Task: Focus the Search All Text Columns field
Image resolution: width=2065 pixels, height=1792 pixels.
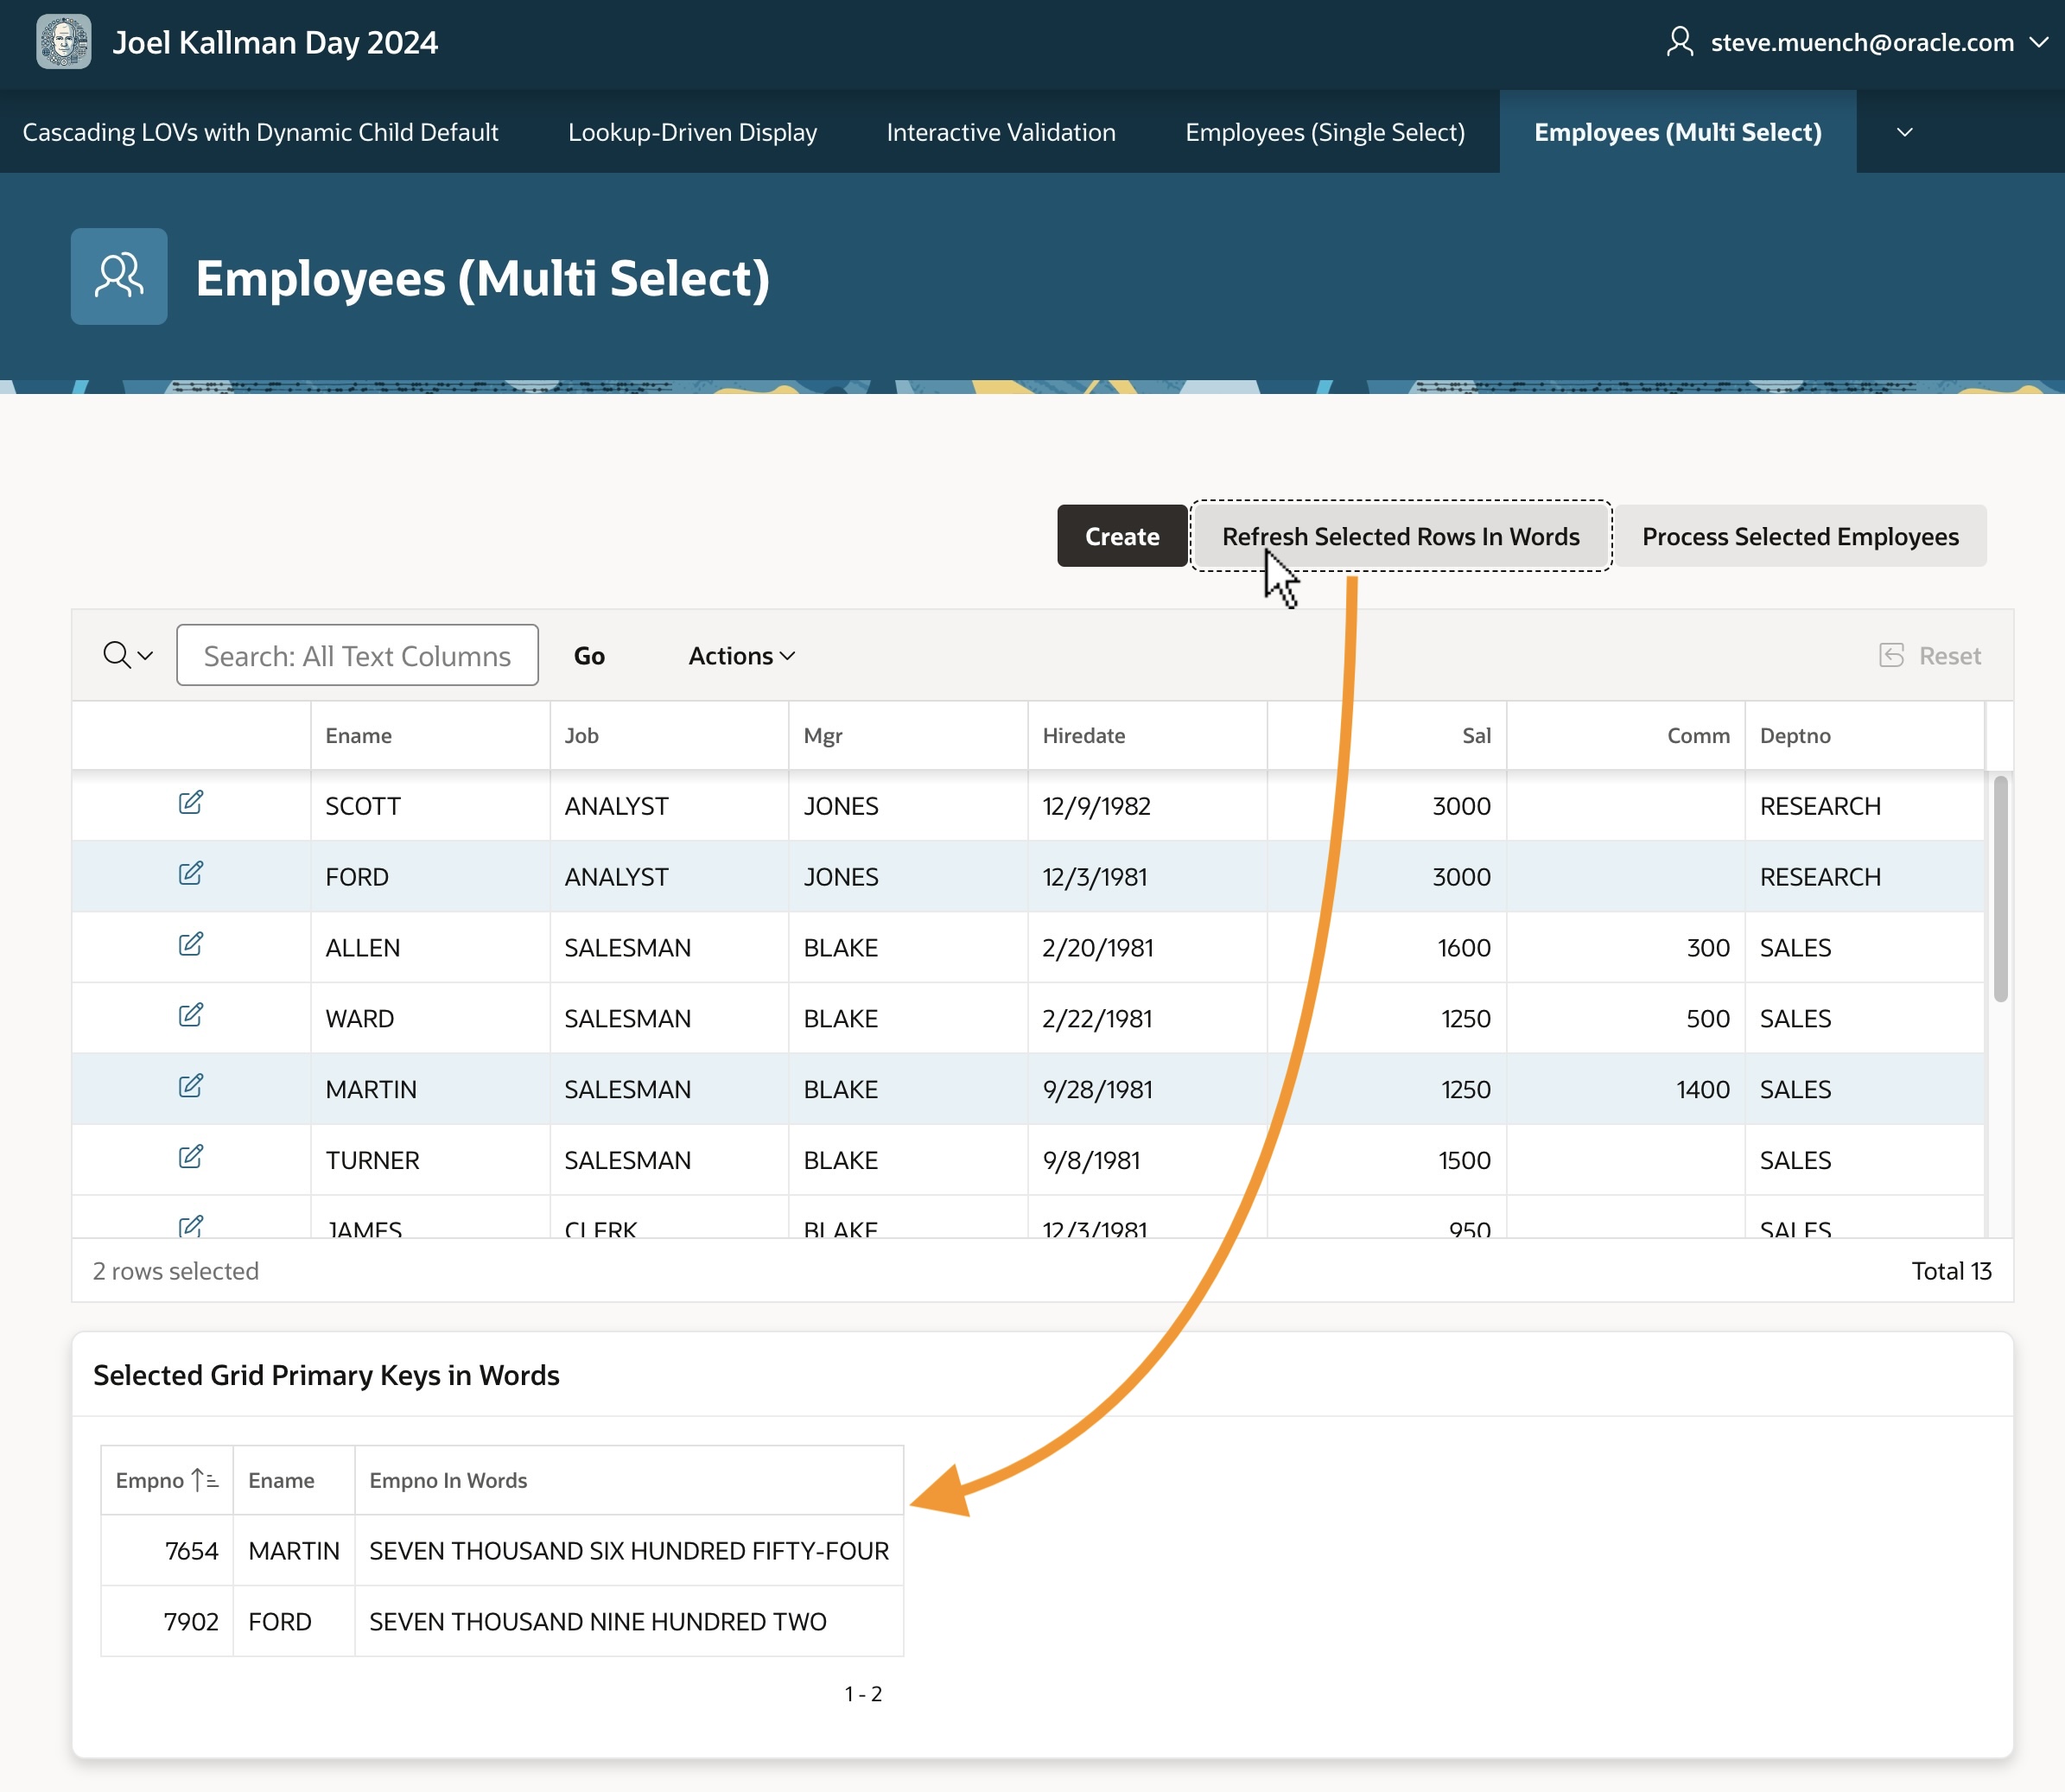Action: (x=357, y=656)
